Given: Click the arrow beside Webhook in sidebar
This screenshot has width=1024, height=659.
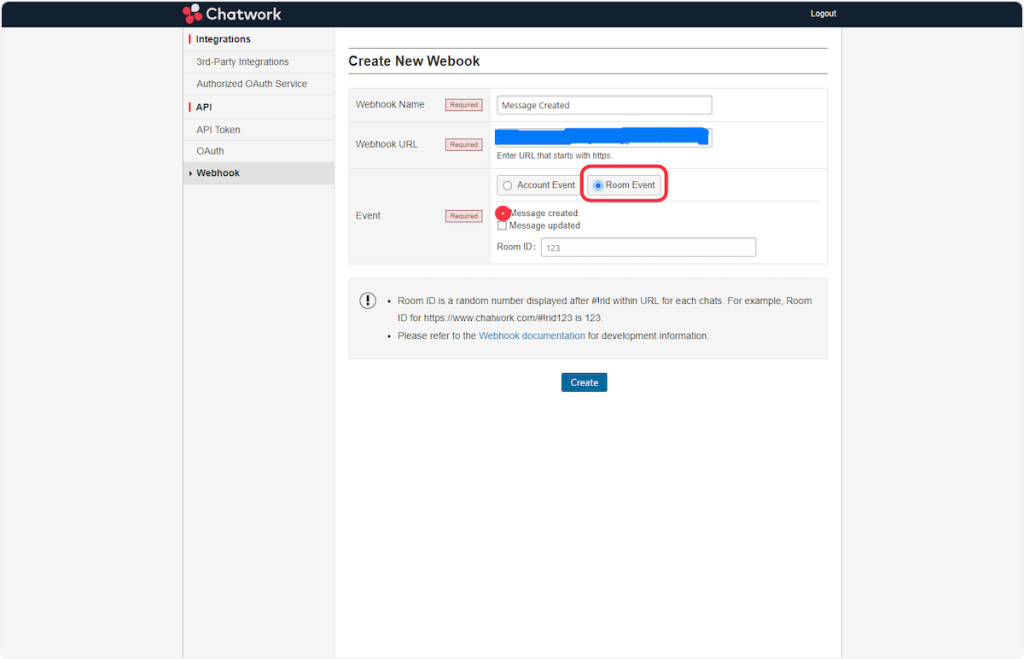Looking at the screenshot, I should (x=190, y=174).
